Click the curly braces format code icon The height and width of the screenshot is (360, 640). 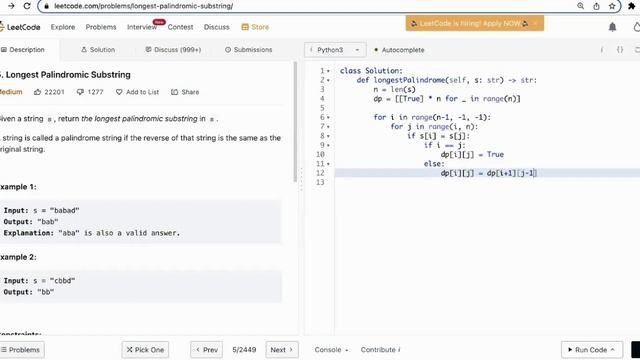(620, 50)
